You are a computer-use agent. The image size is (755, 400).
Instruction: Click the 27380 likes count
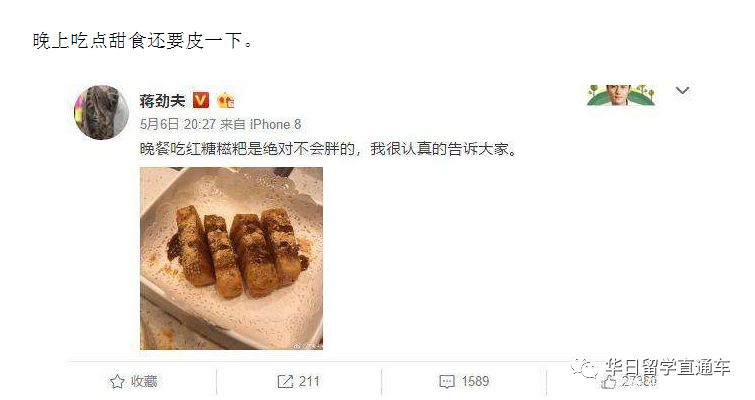coord(639,381)
